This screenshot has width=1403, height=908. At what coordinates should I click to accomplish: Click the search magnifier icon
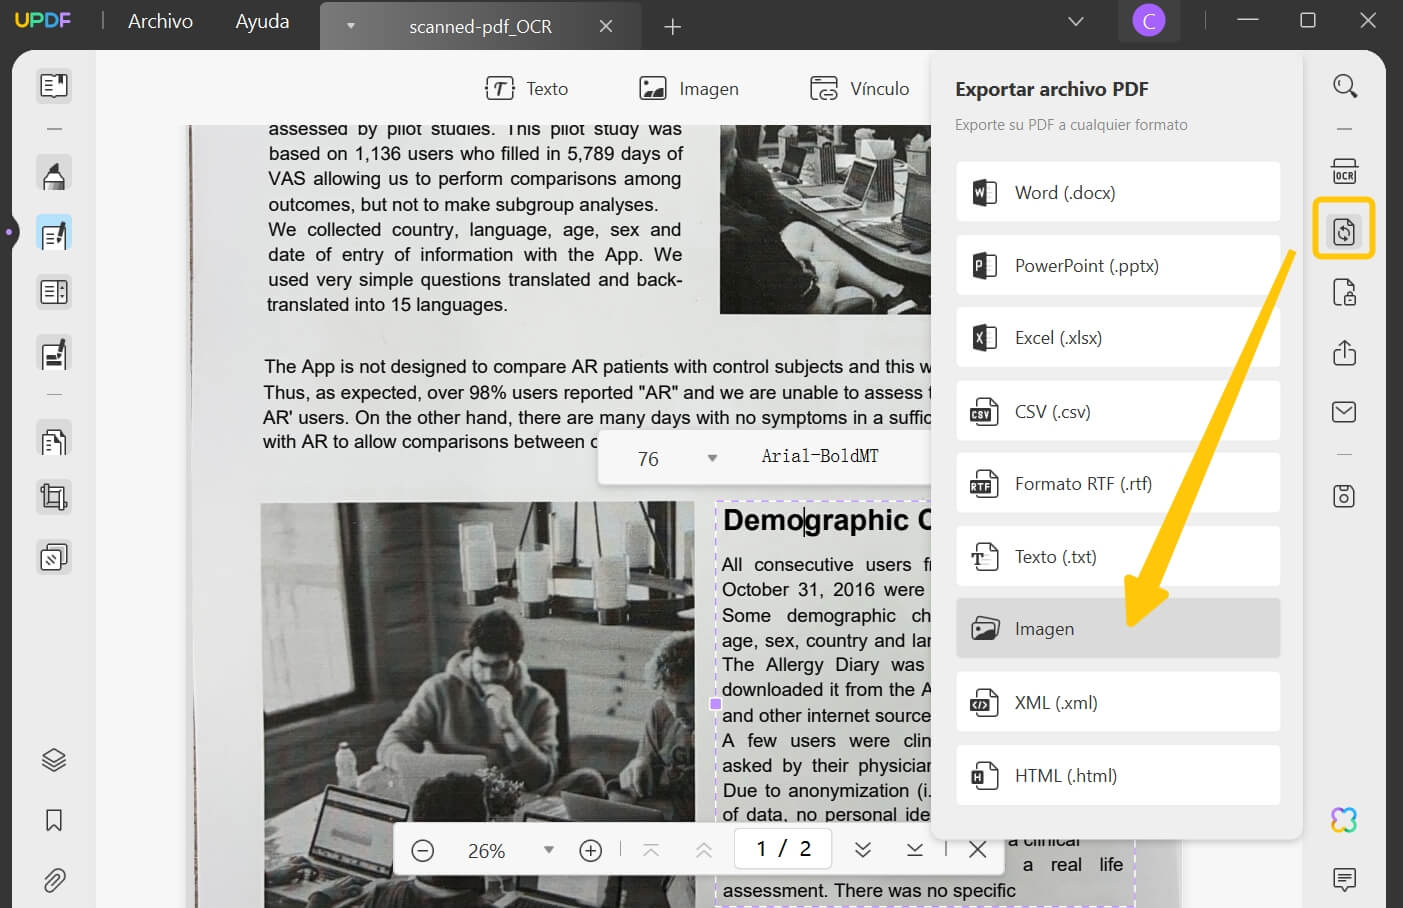point(1344,85)
